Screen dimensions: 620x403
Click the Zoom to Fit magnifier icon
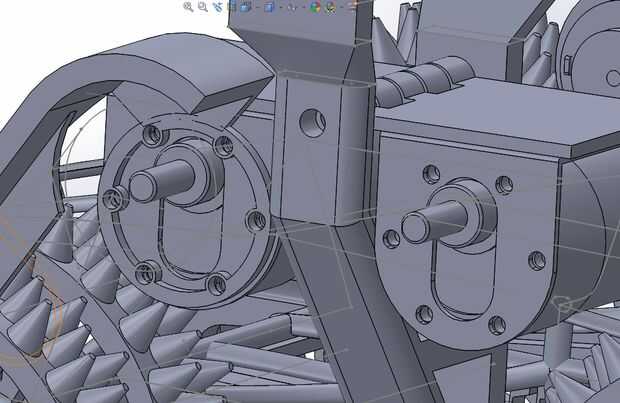point(188,6)
